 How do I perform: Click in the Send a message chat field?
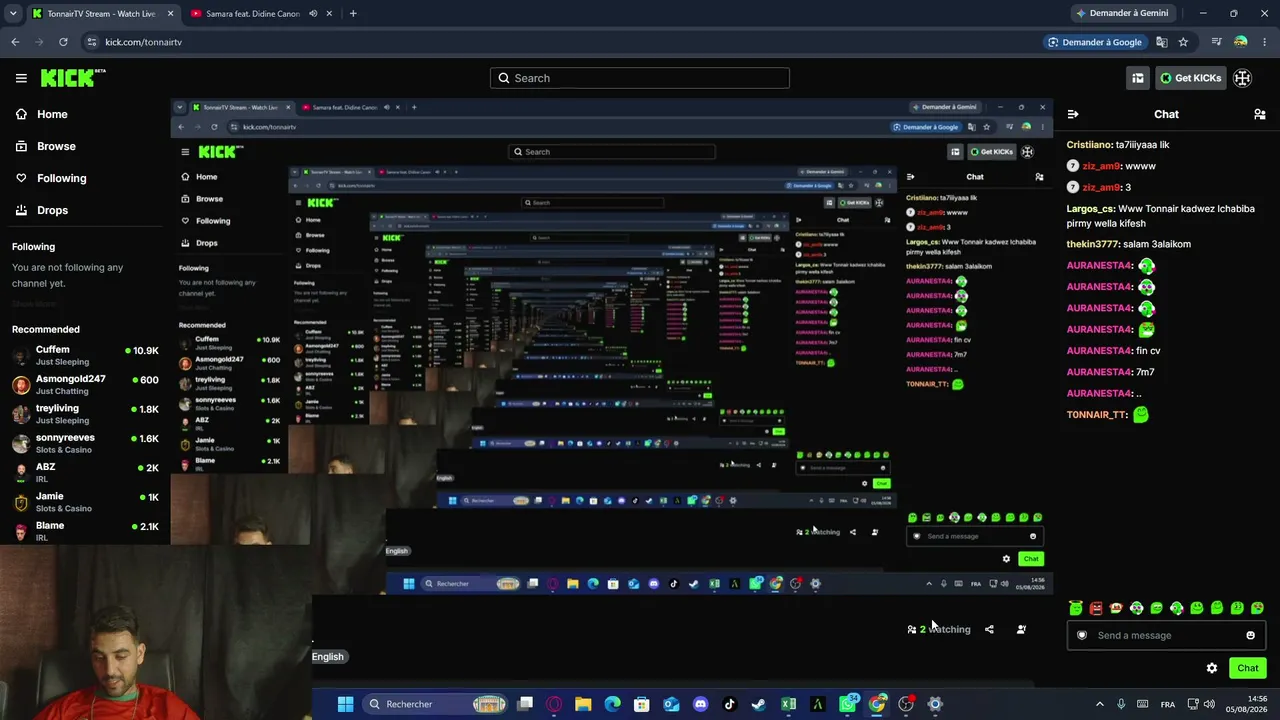pyautogui.click(x=1166, y=635)
